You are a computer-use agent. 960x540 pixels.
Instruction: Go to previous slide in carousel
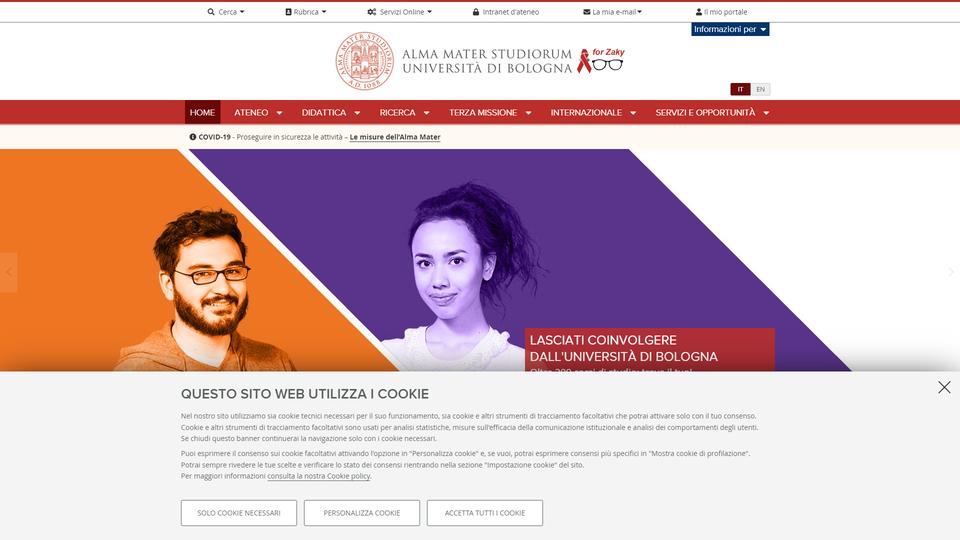[x=9, y=272]
